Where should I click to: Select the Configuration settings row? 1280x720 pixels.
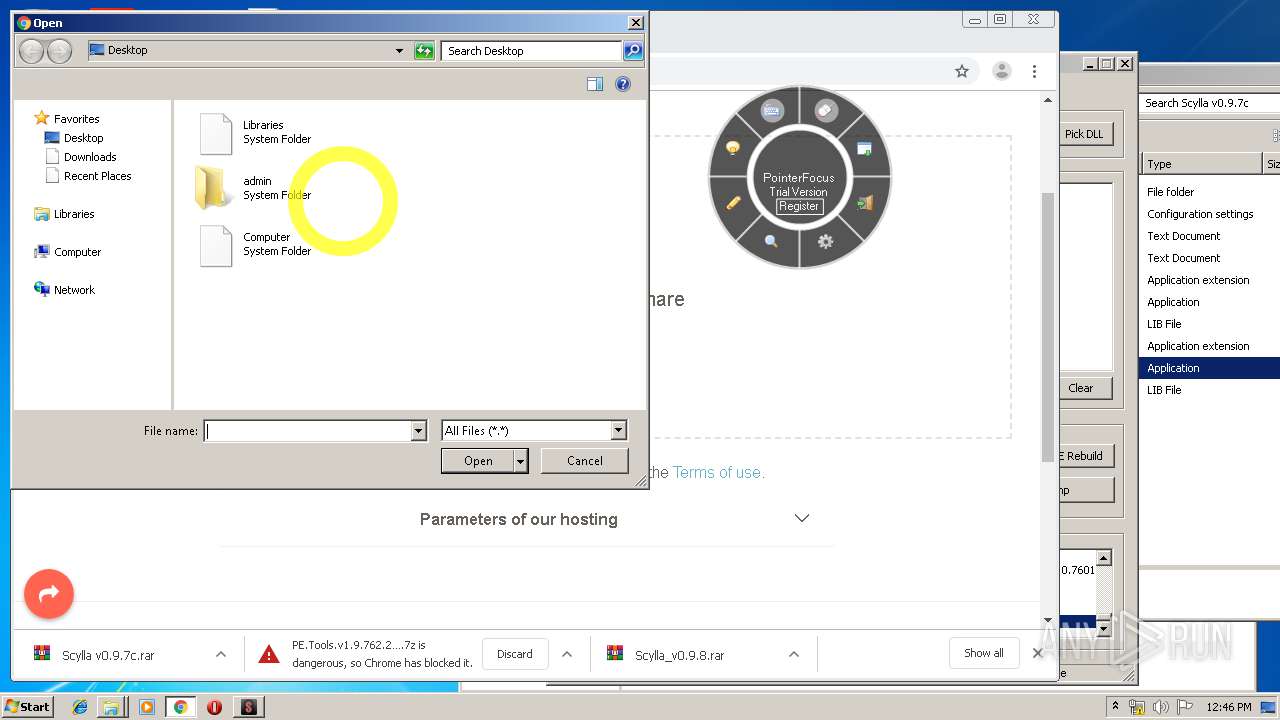point(1210,214)
